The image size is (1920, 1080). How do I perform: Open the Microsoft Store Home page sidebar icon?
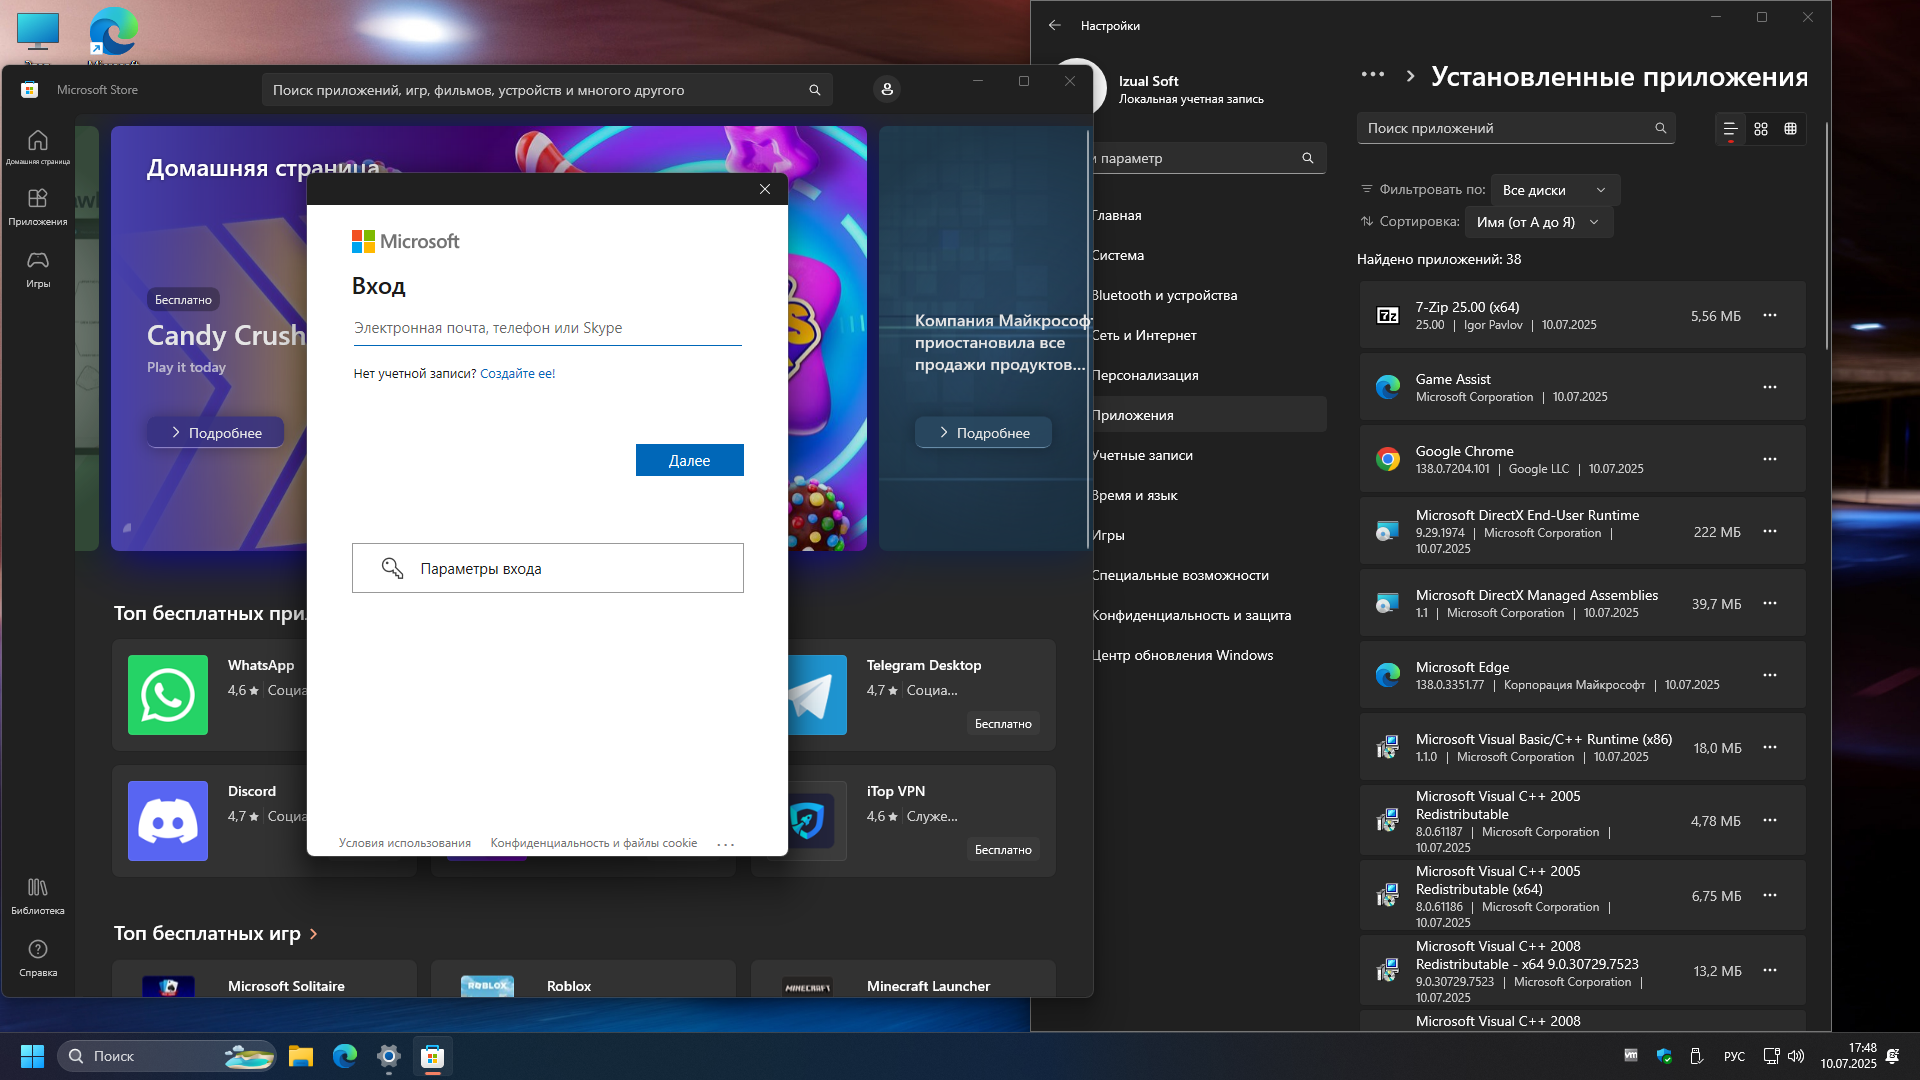coord(38,146)
